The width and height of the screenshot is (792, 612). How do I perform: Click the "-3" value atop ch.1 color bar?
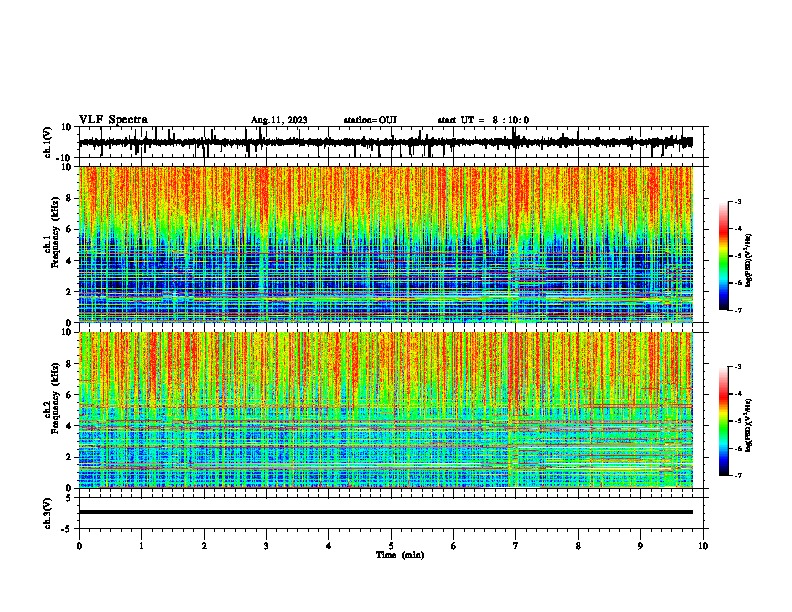point(737,201)
